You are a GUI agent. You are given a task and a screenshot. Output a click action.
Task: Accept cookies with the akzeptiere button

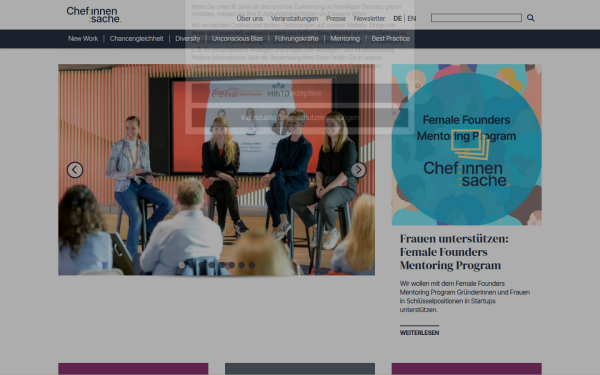300,93
